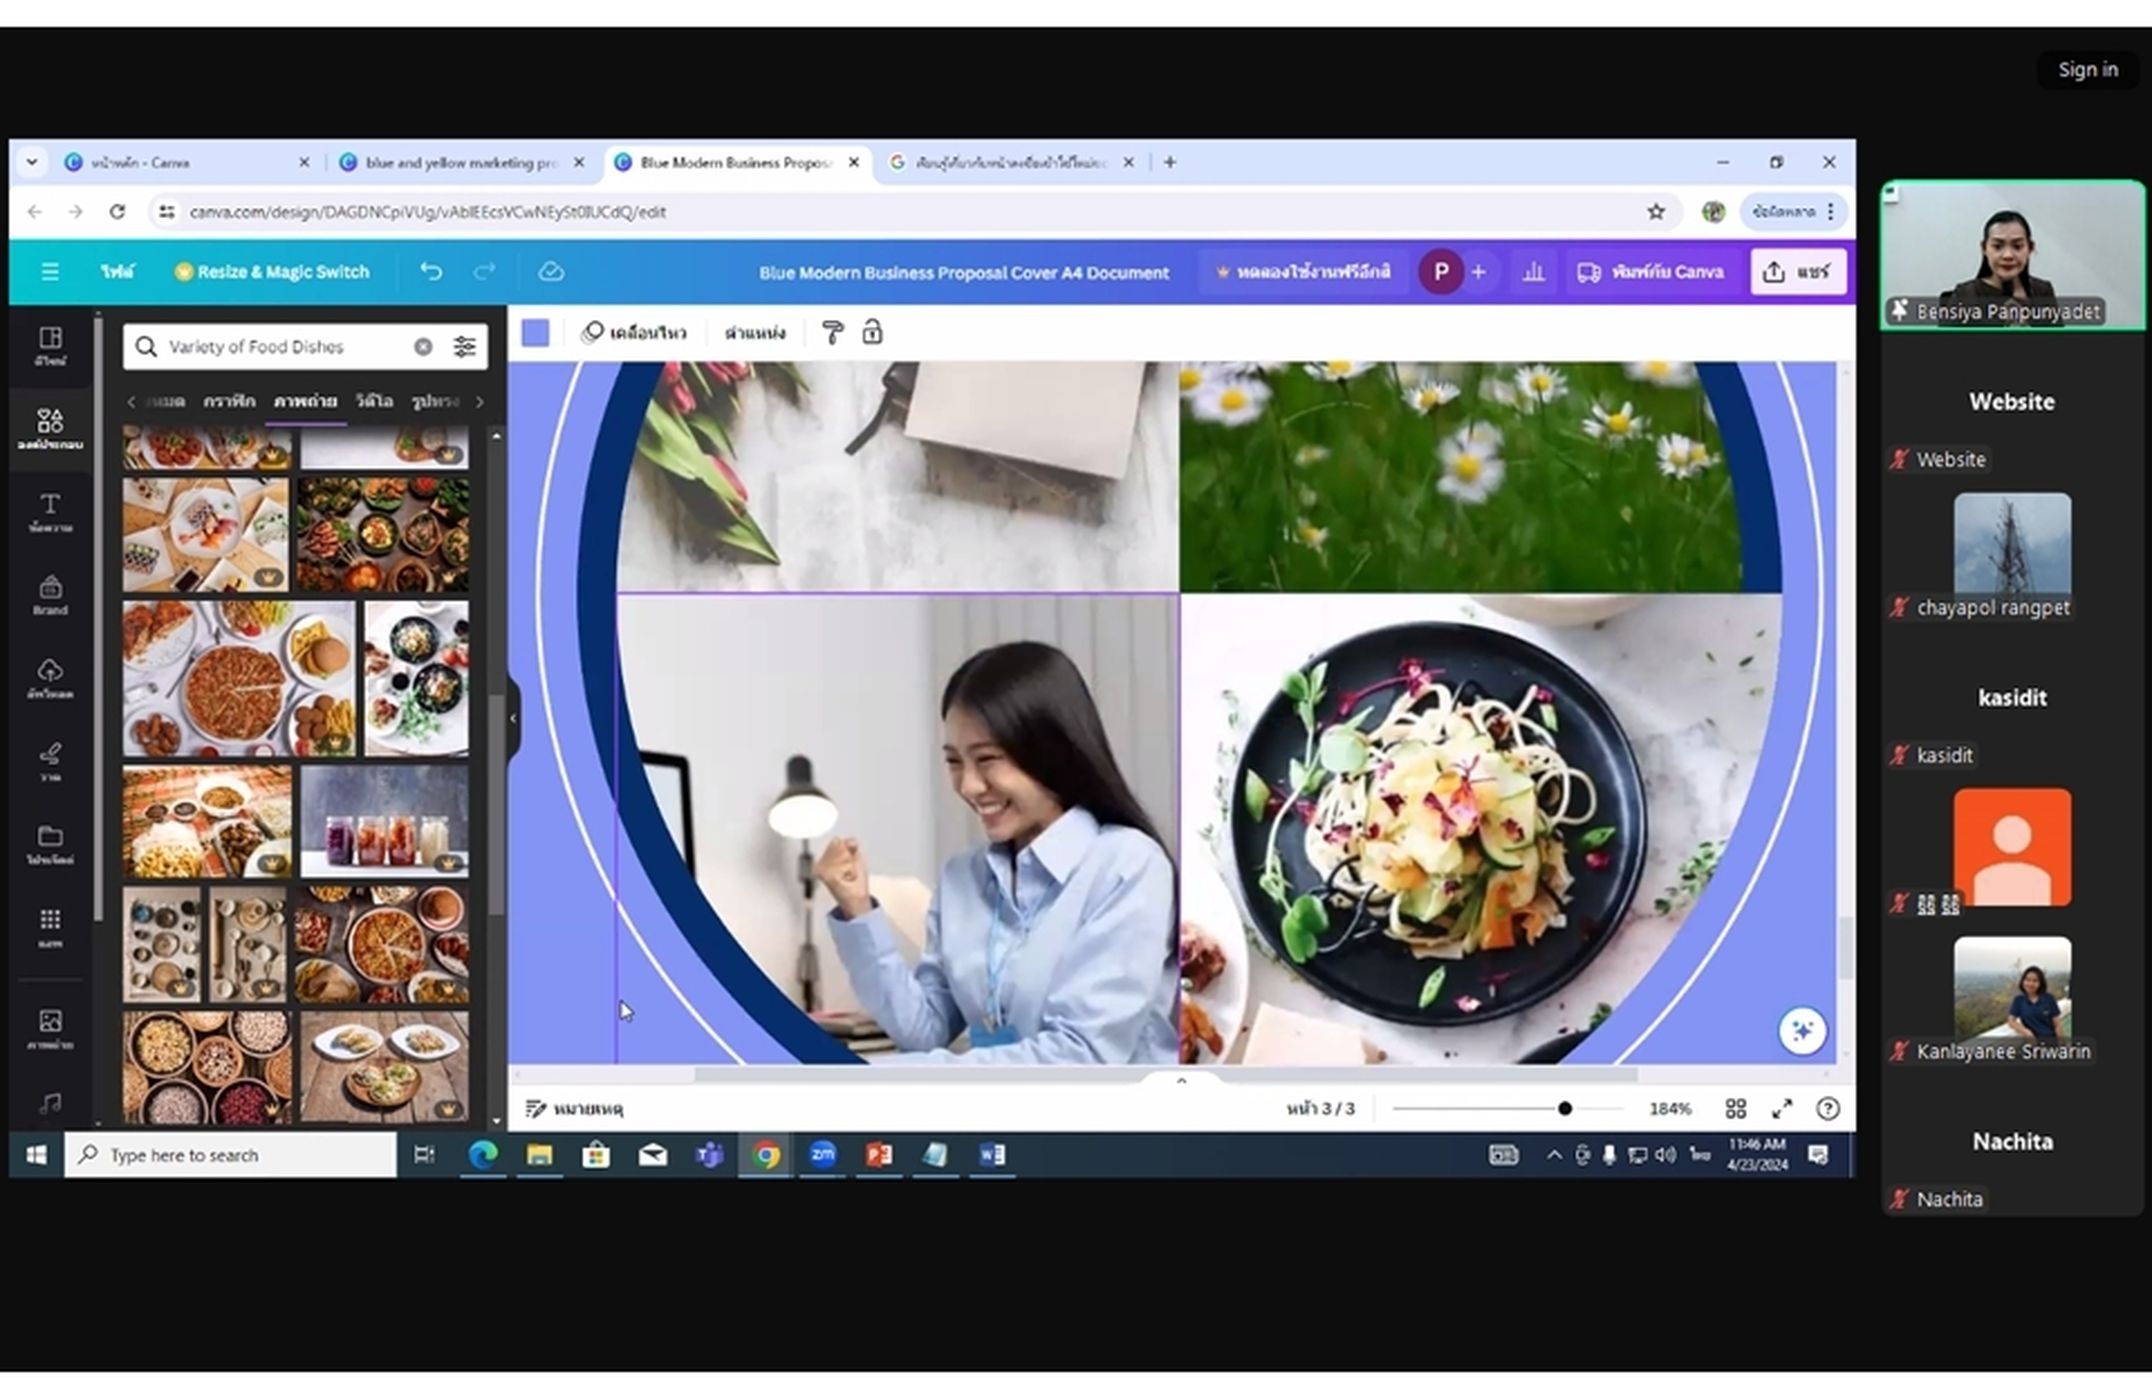Open Zoom from the Windows taskbar
The height and width of the screenshot is (1399, 2152).
click(822, 1155)
